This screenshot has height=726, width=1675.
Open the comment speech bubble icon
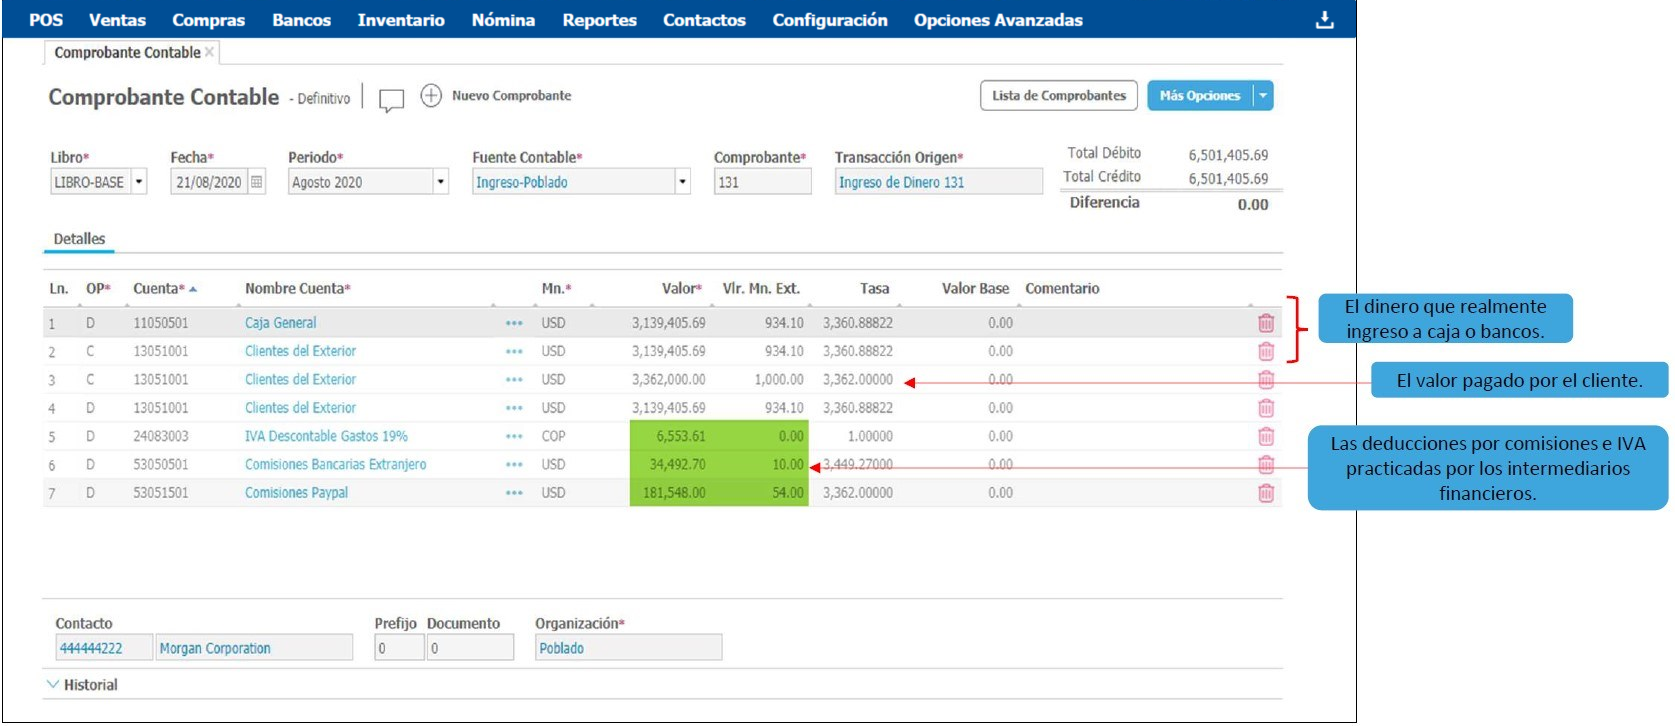(391, 99)
